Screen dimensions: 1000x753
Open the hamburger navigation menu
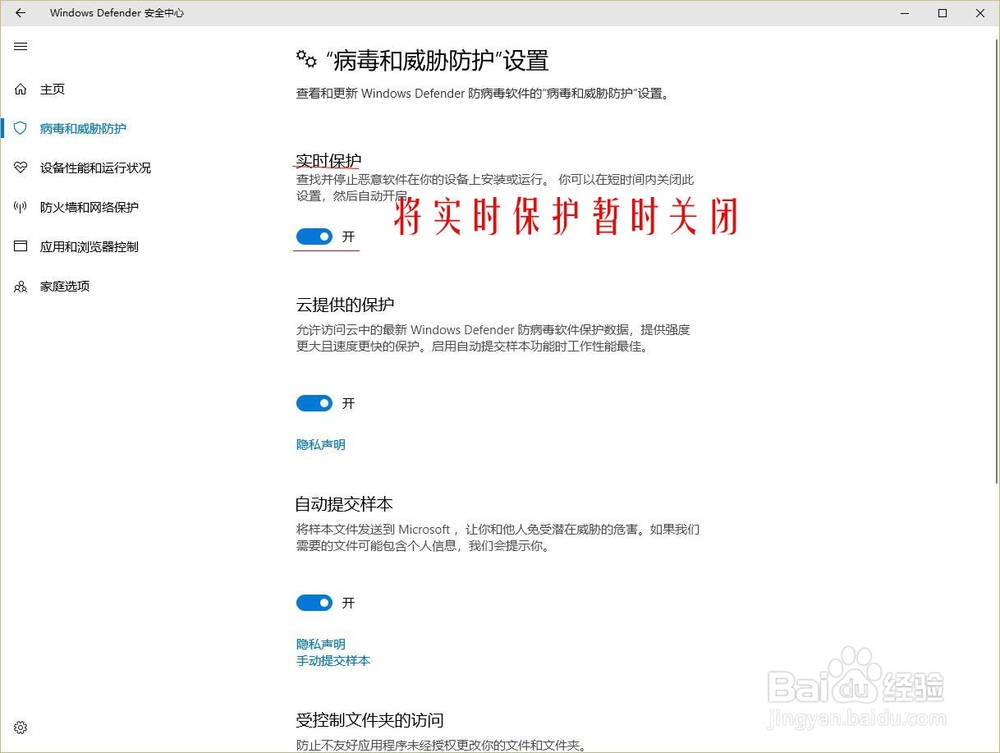[x=20, y=46]
